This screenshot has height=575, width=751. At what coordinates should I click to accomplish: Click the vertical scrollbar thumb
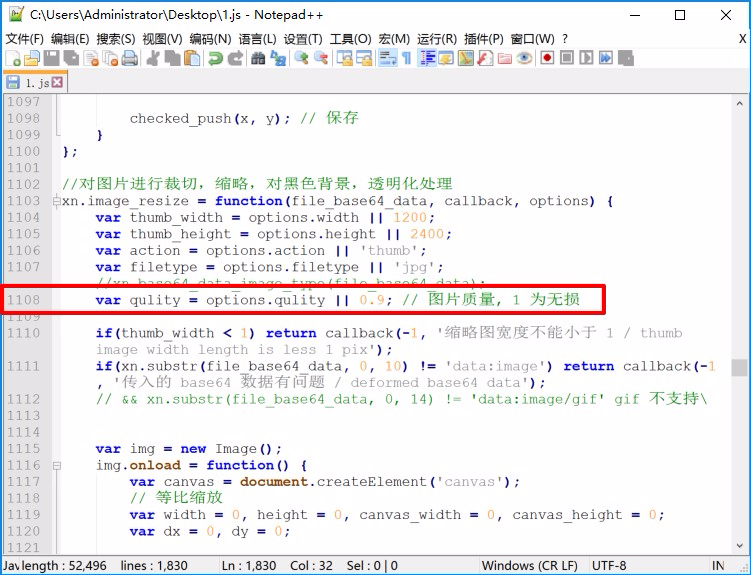point(739,368)
